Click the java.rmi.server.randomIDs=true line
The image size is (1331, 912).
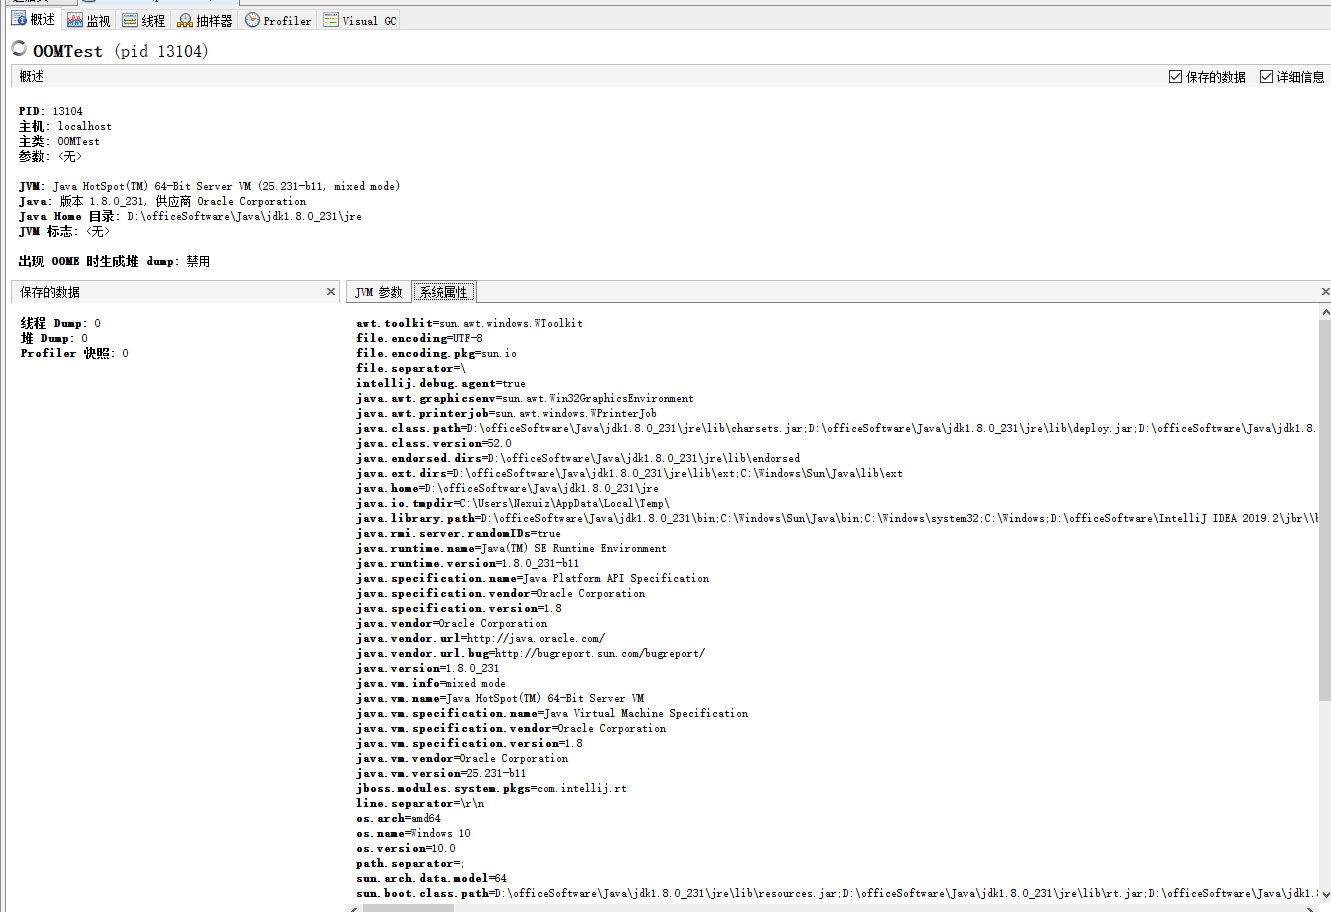(x=458, y=533)
